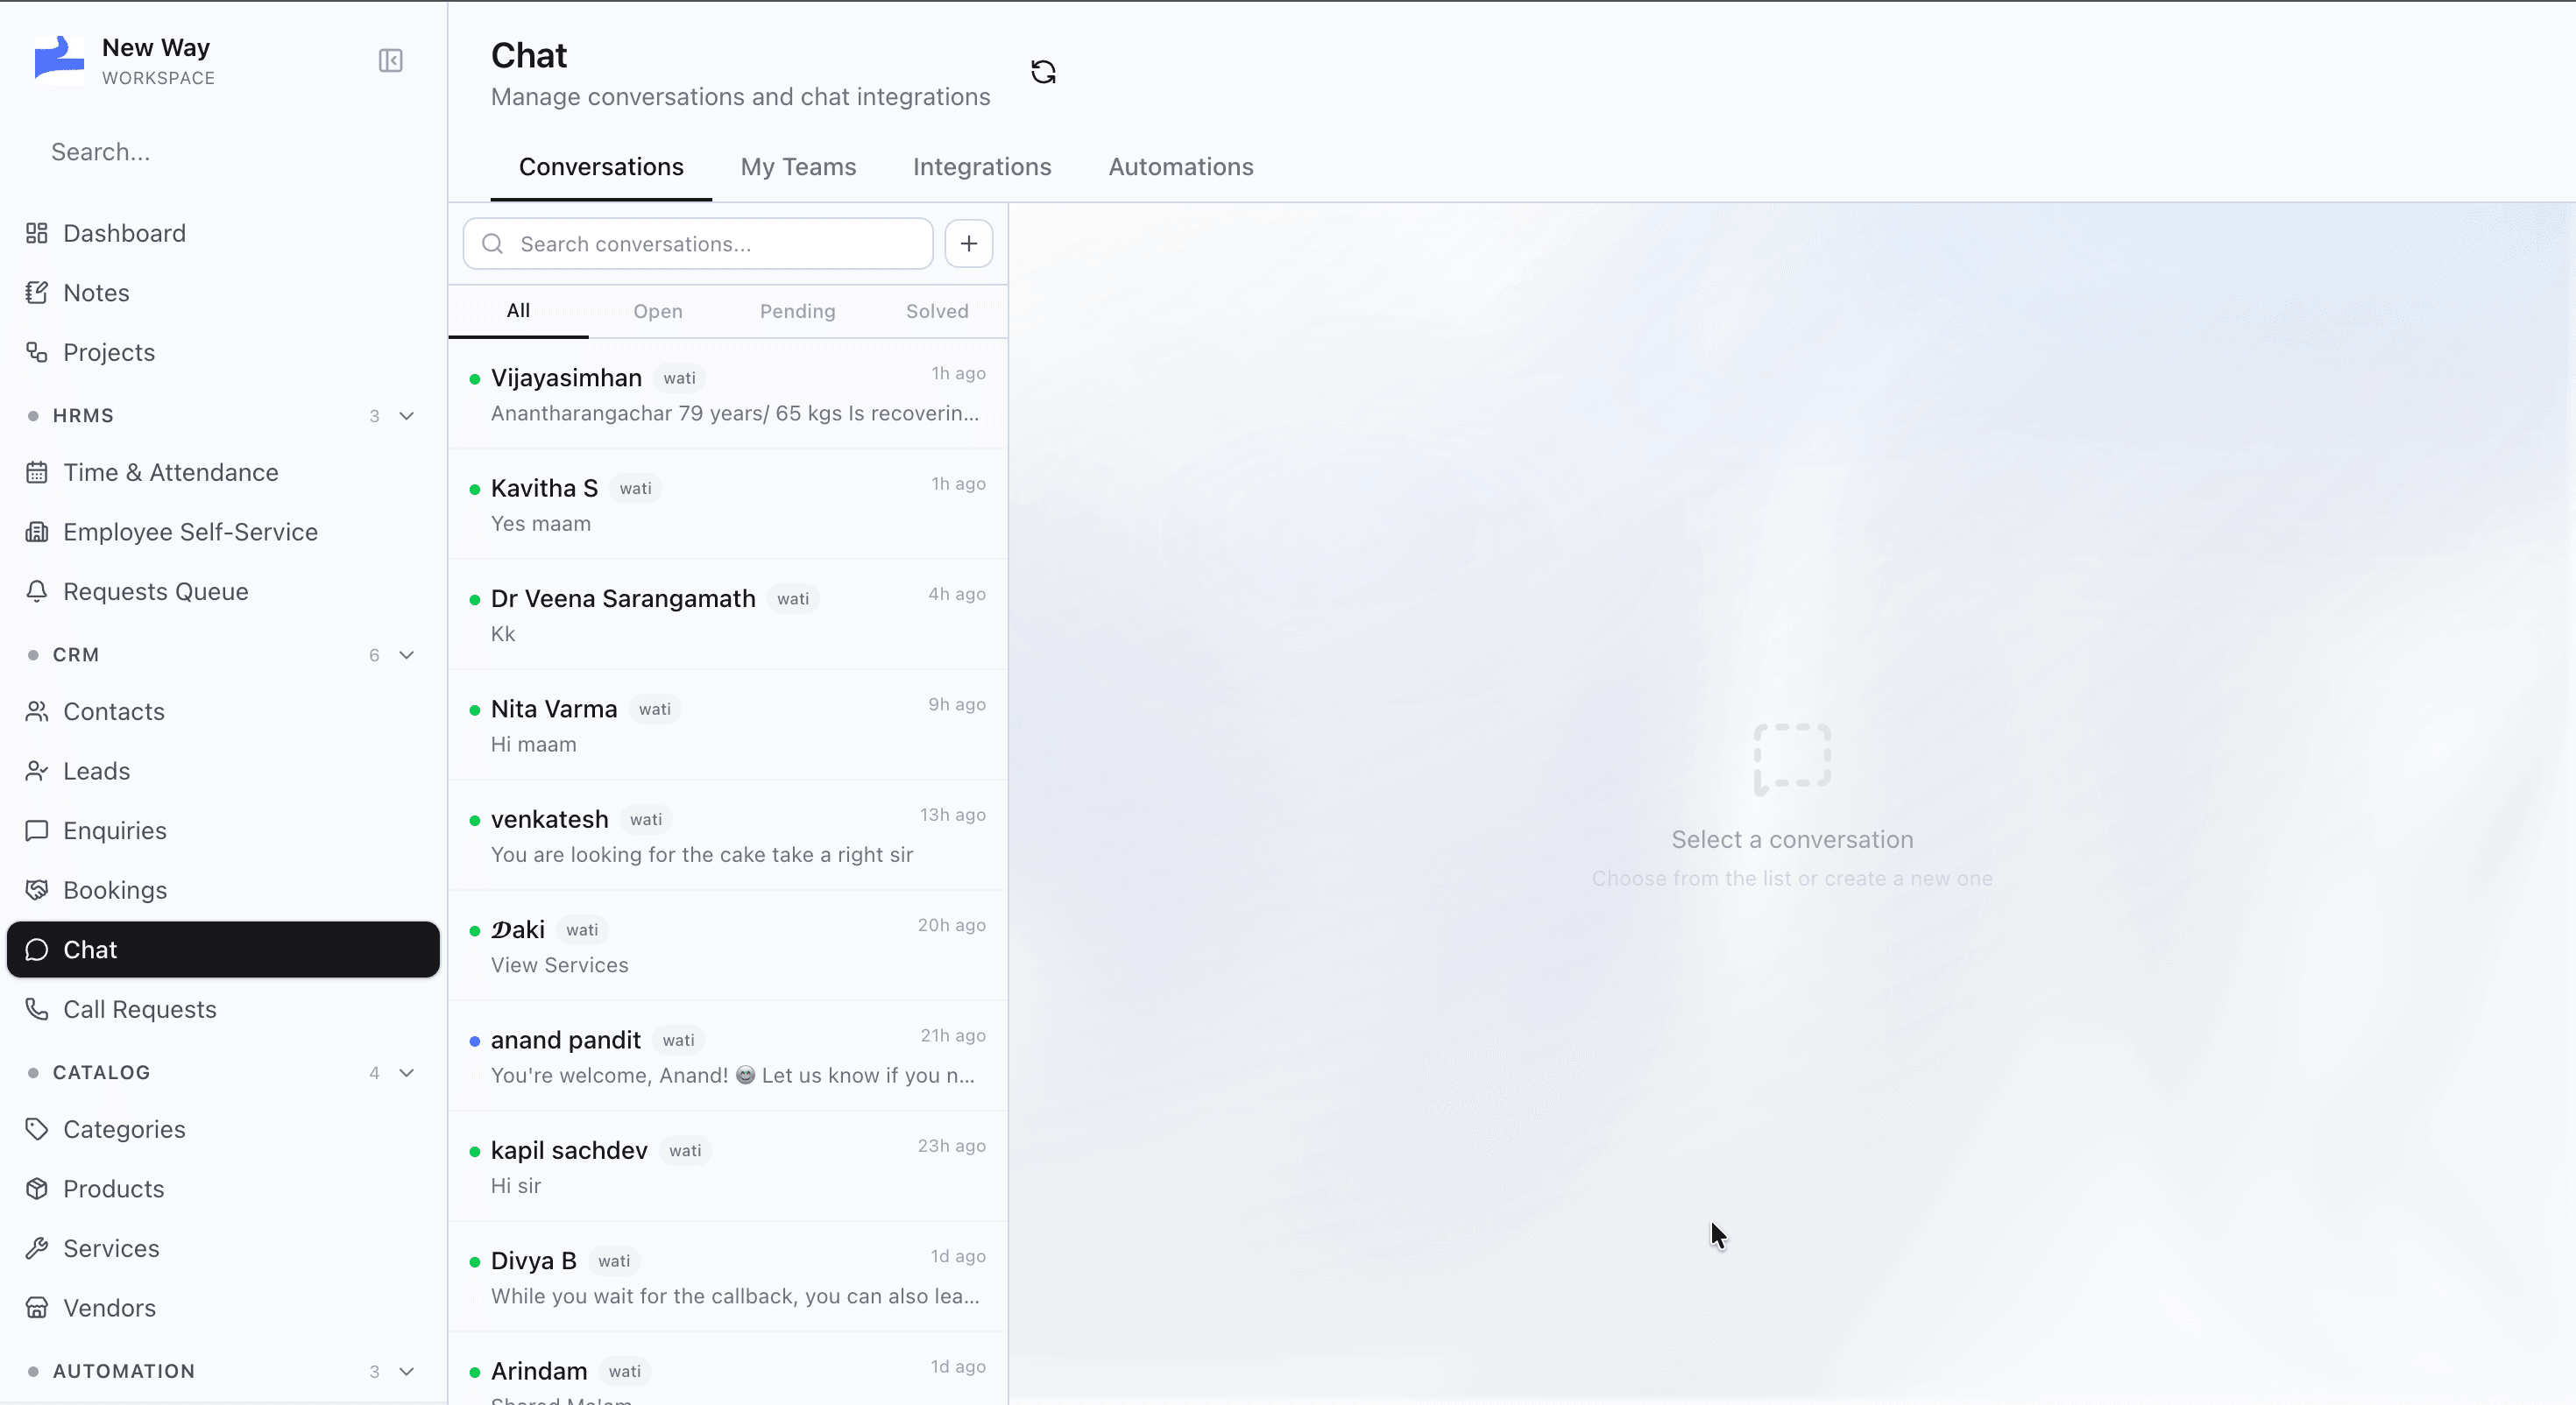Collapse the sidebar panel icon

[x=390, y=61]
